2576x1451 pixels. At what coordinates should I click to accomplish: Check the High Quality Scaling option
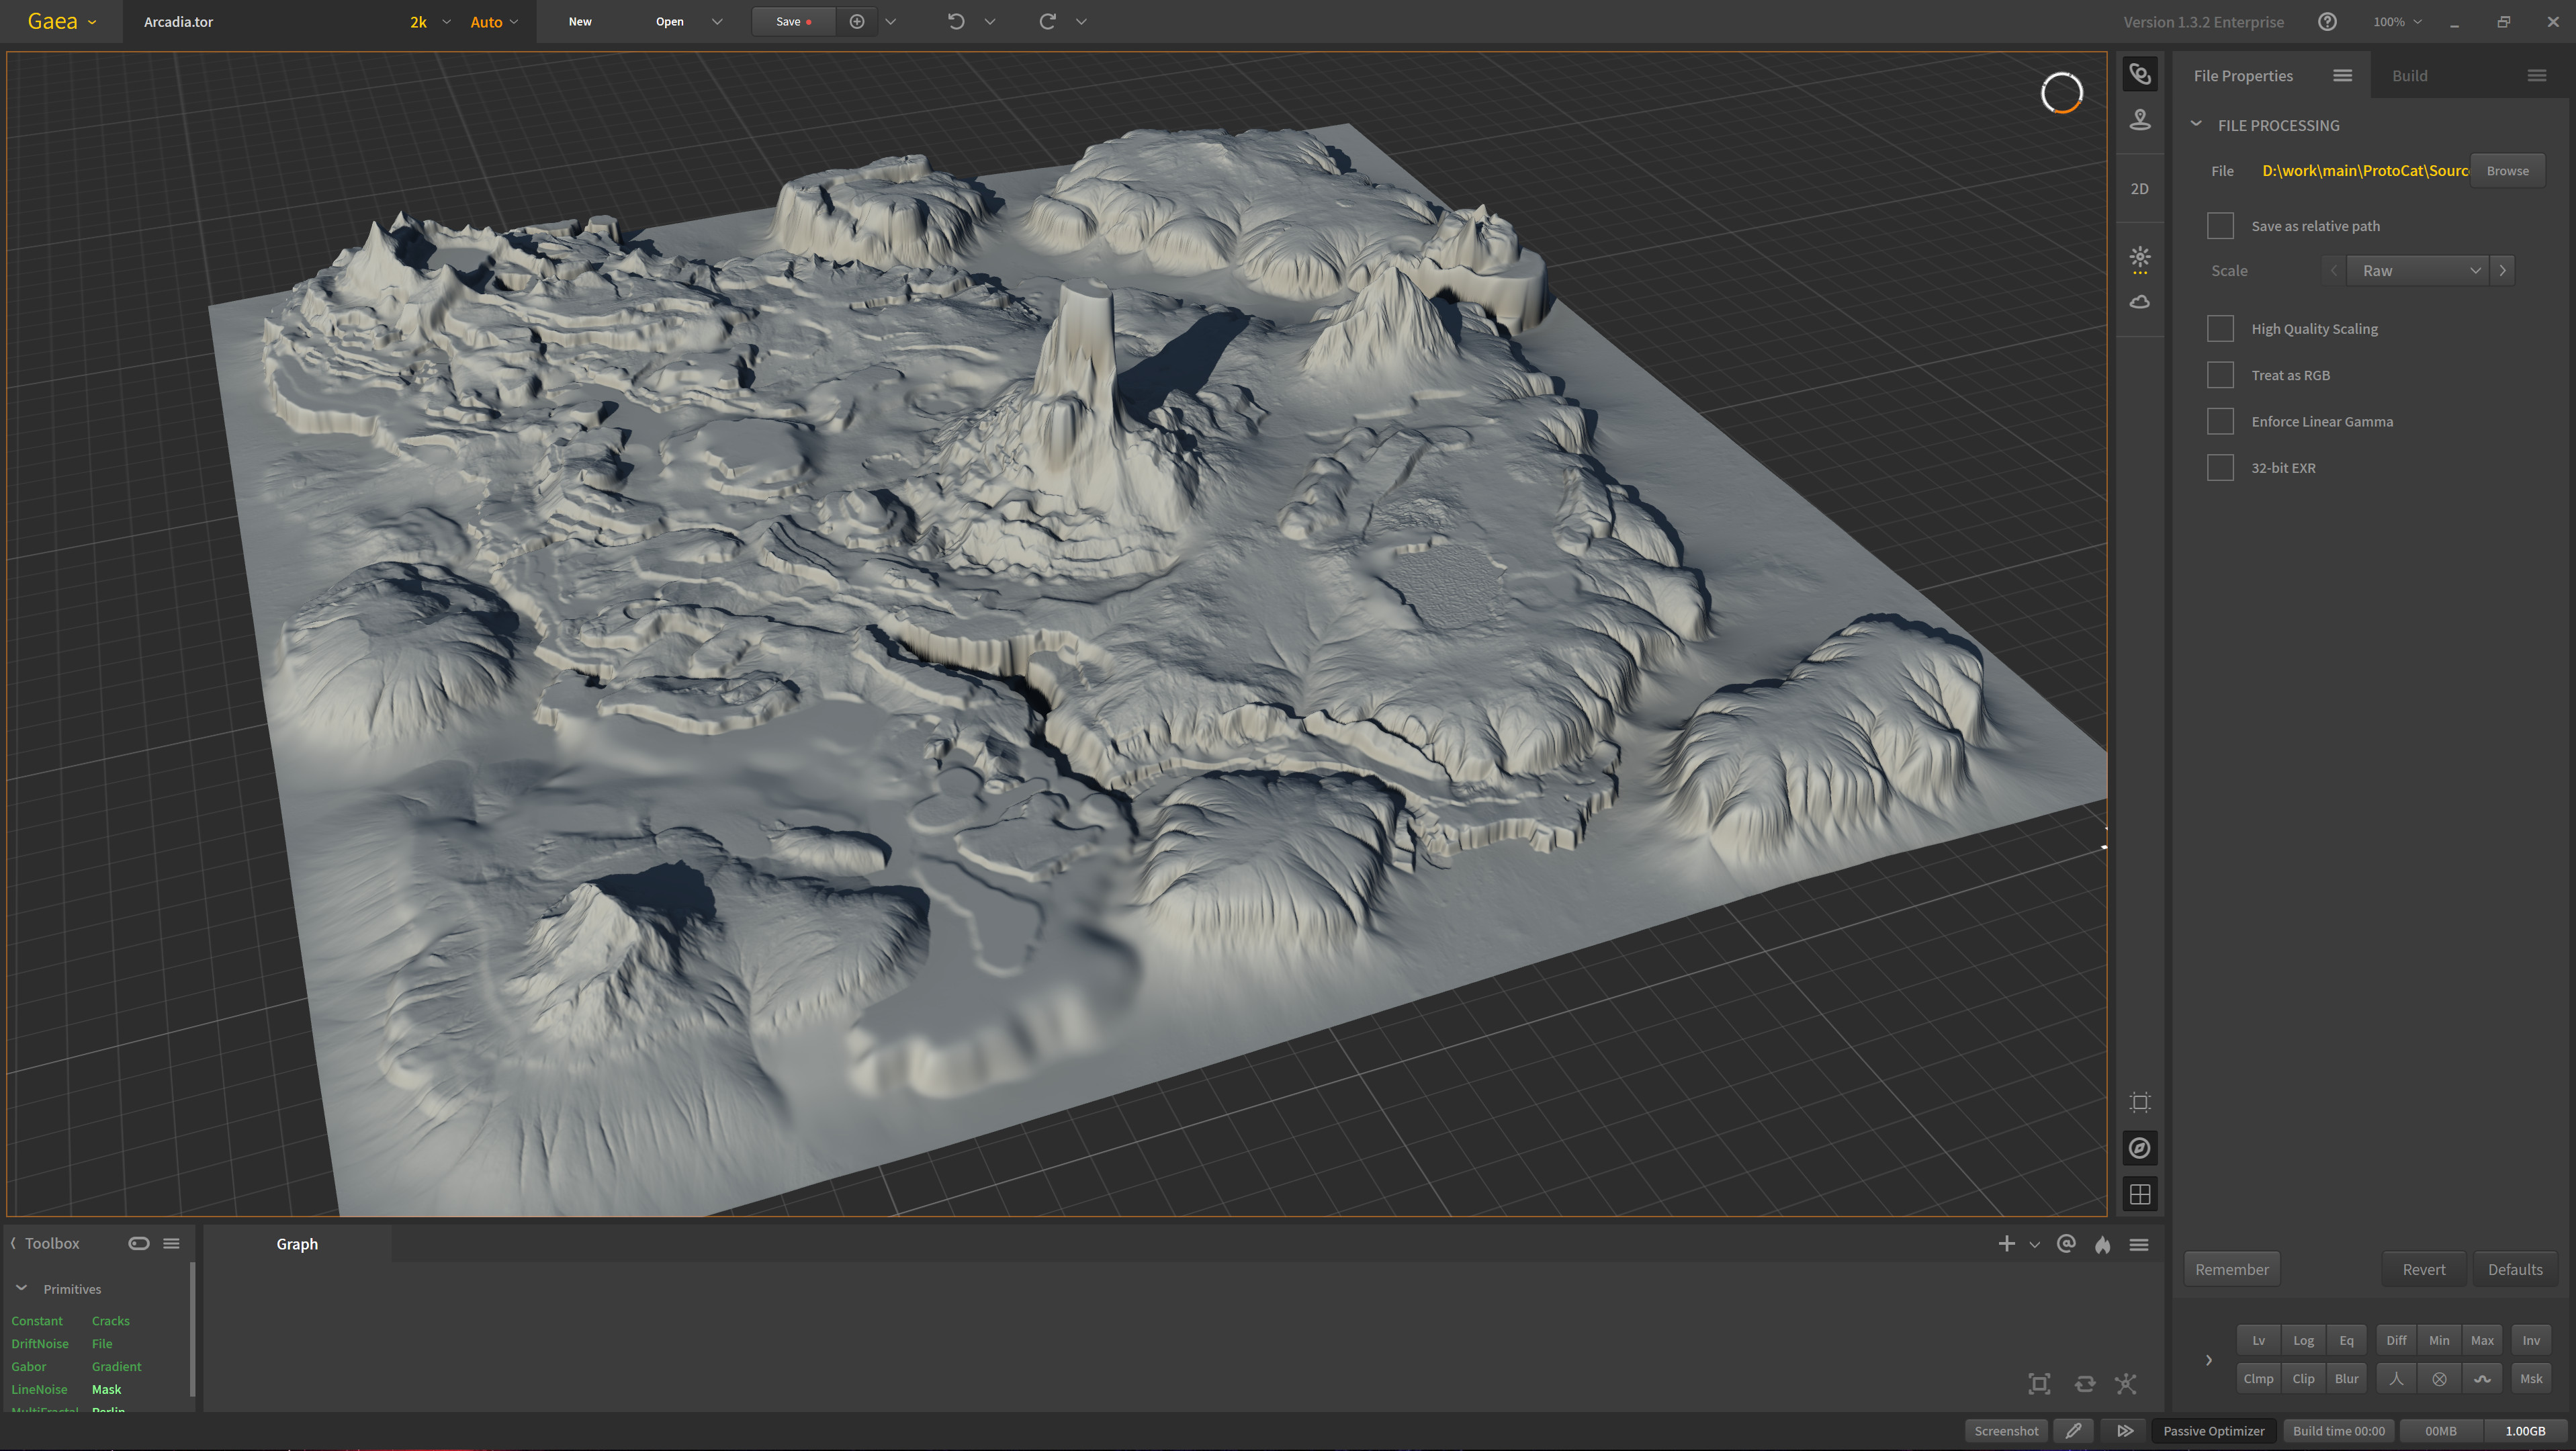click(x=2220, y=329)
